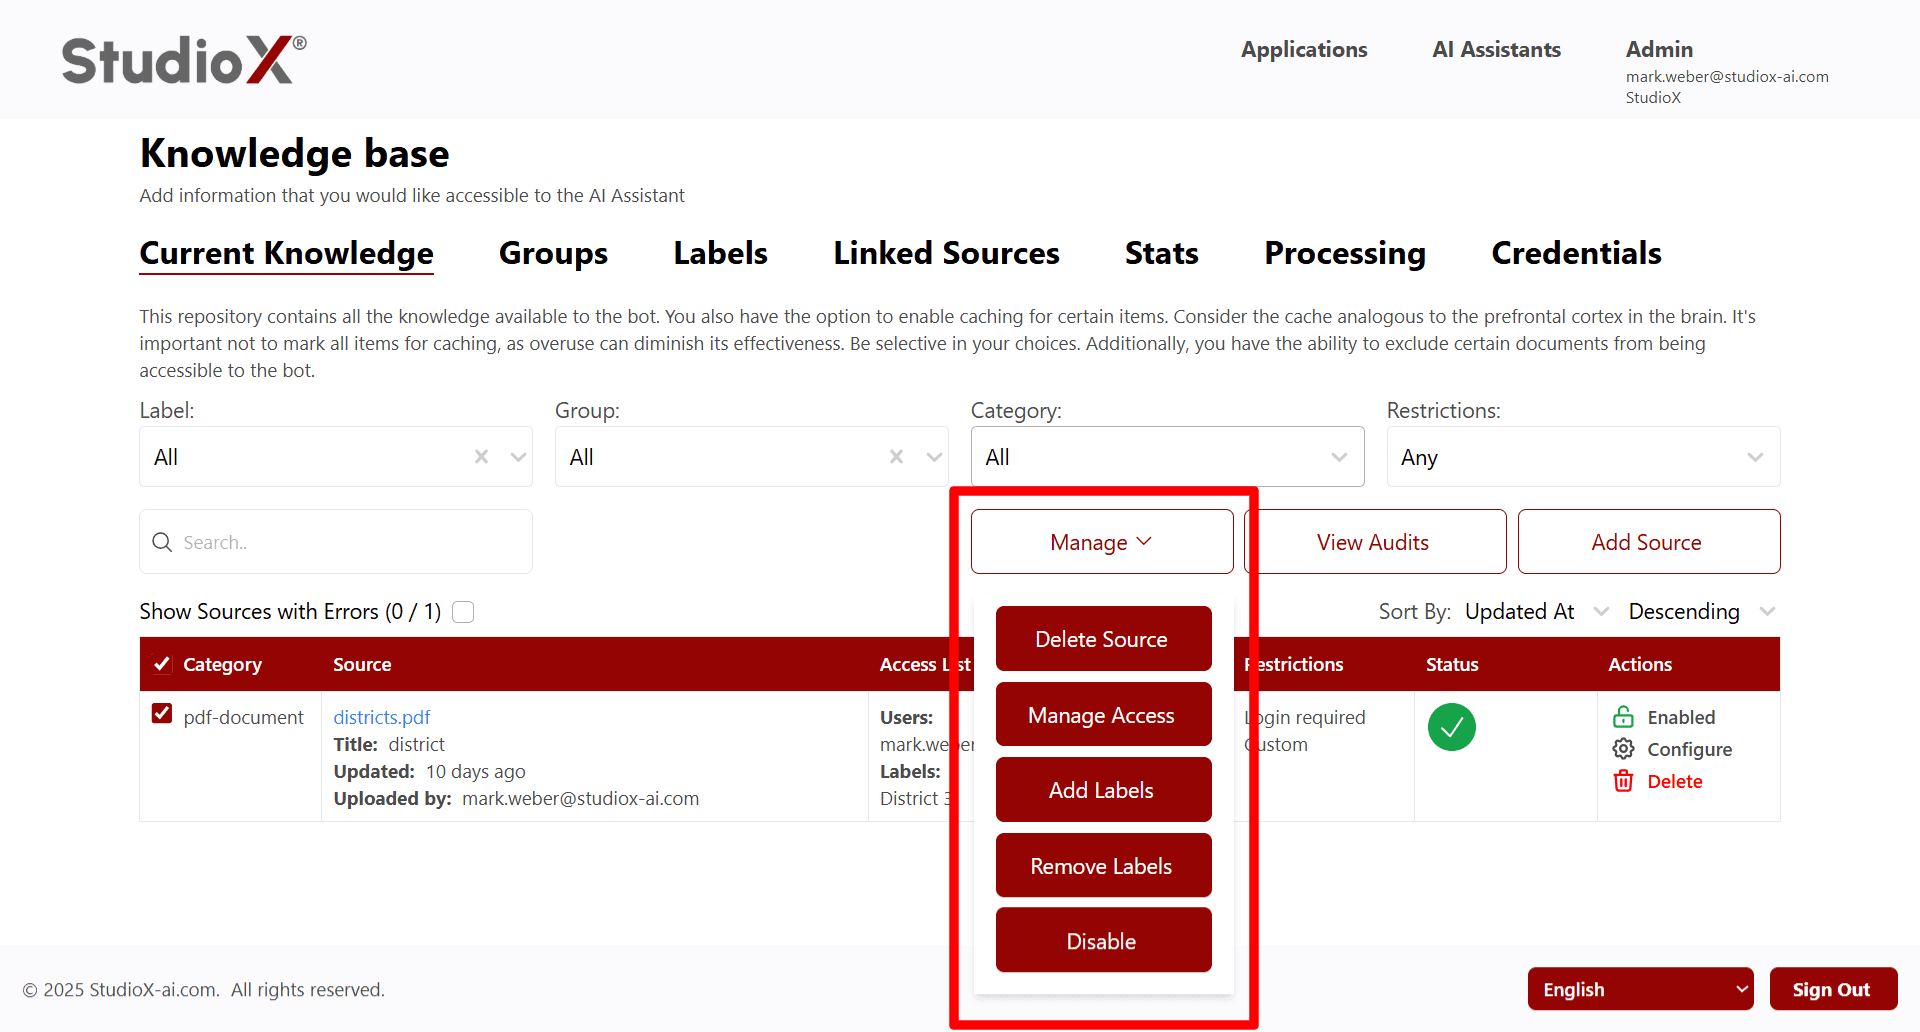Open the districts.pdf source link
Screen dimensions: 1920x1032
point(381,716)
